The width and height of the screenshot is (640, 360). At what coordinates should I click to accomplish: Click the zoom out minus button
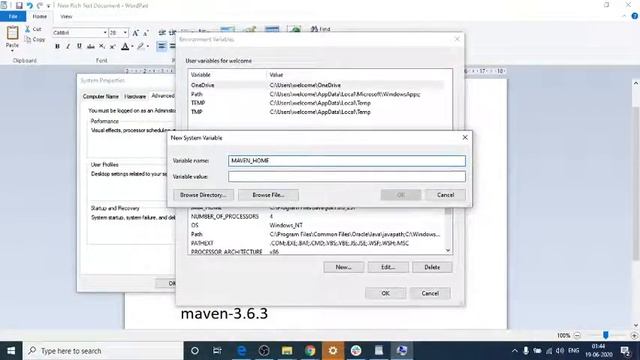[x=577, y=336]
